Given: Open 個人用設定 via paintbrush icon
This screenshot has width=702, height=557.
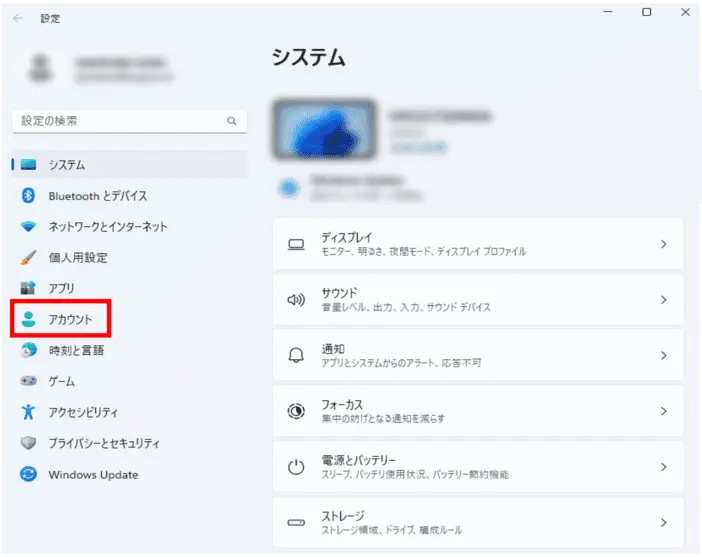Looking at the screenshot, I should pyautogui.click(x=29, y=258).
